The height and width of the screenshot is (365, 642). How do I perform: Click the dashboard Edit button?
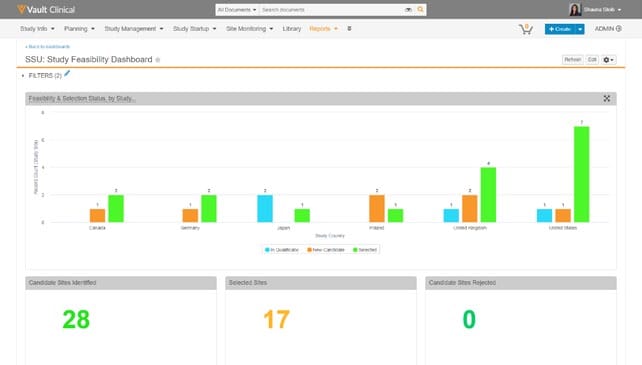(592, 60)
